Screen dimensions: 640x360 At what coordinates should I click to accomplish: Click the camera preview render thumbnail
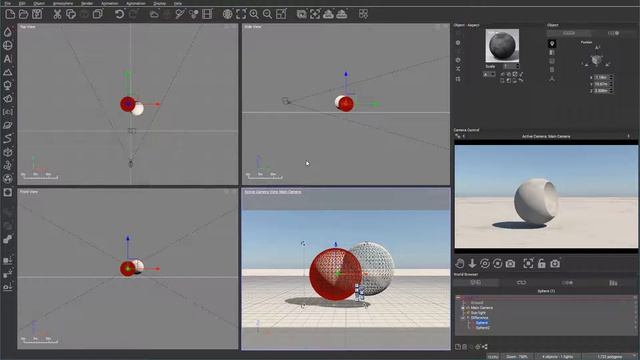(x=546, y=196)
